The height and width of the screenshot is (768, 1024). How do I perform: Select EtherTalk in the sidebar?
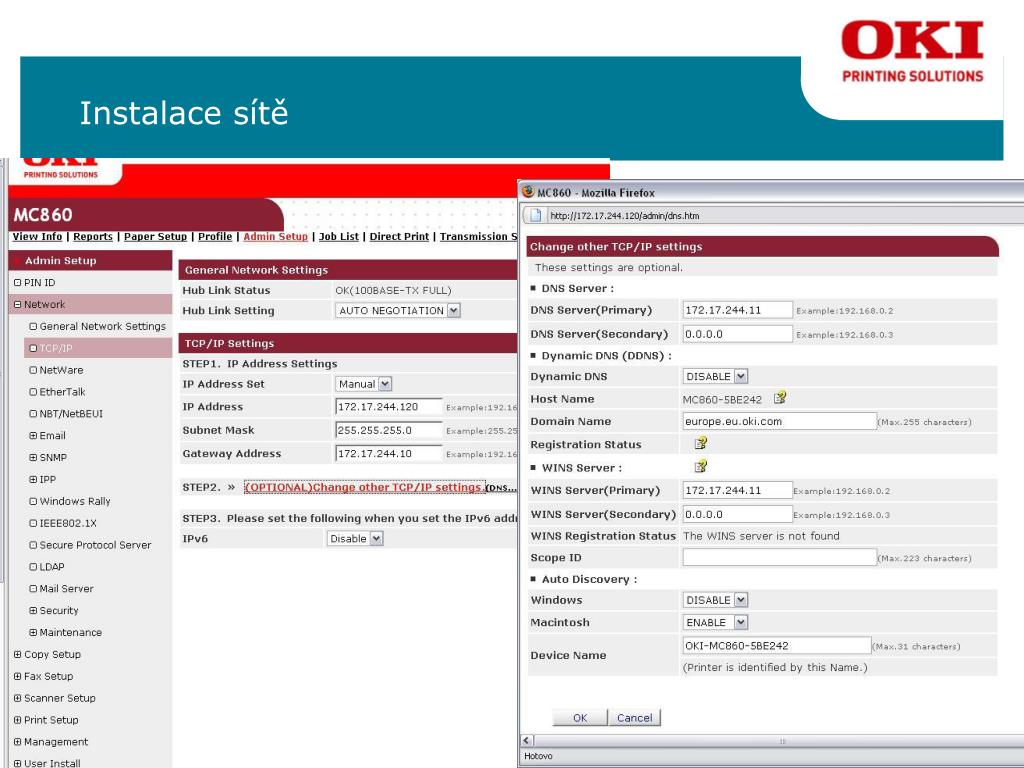point(62,392)
